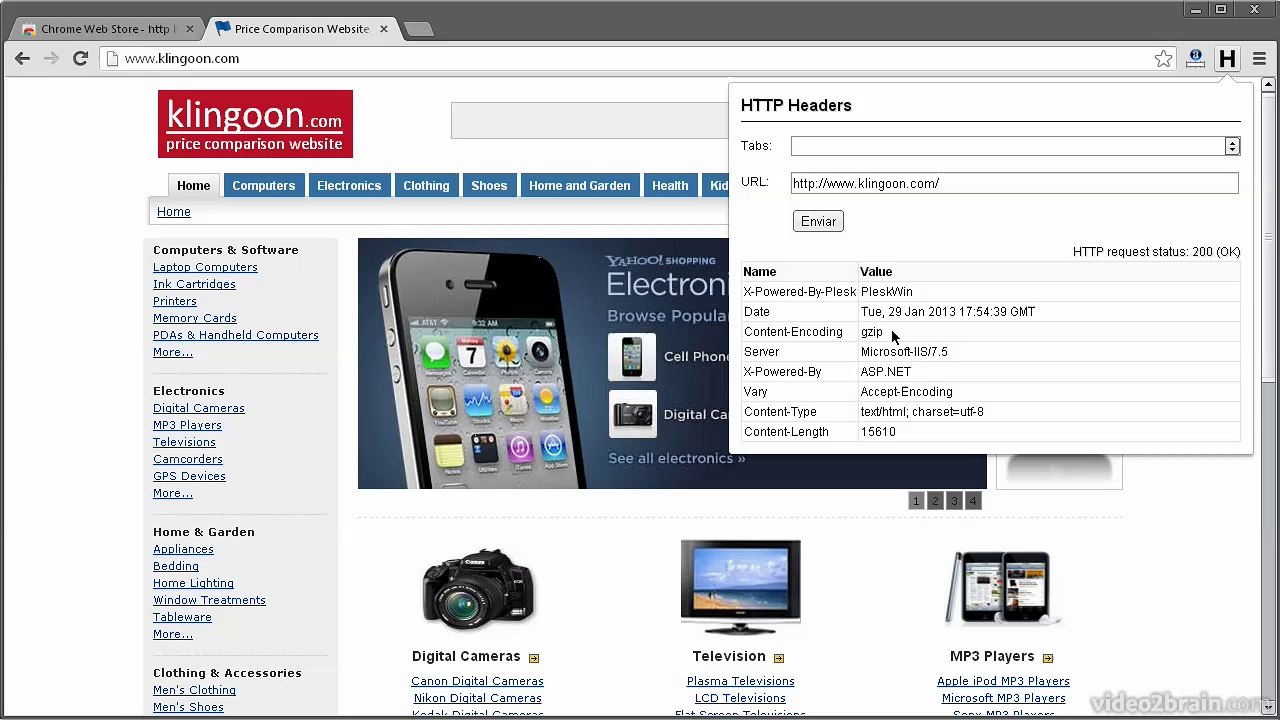The width and height of the screenshot is (1280, 720).
Task: Open the sidebar MP3 Players link
Action: coord(187,425)
